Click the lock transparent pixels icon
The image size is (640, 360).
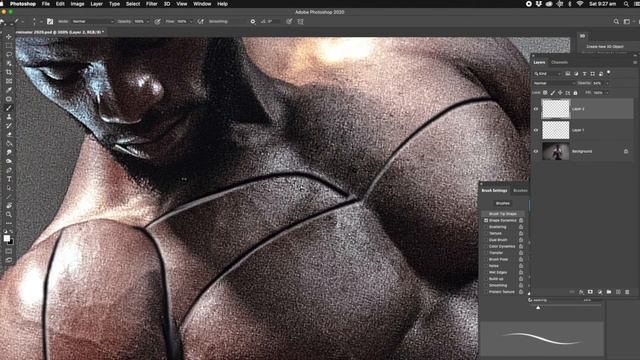(545, 93)
